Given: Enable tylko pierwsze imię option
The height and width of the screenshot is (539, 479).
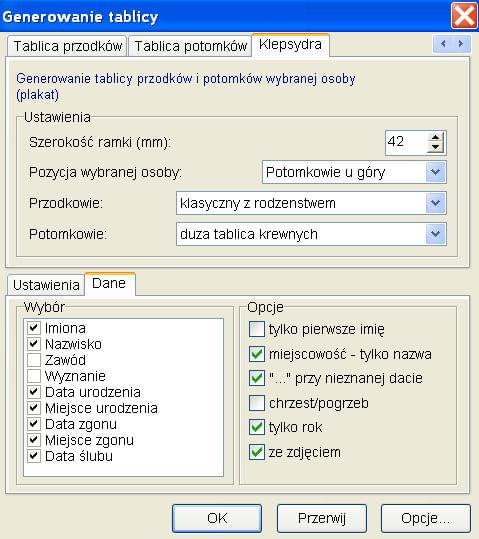Looking at the screenshot, I should 257,329.
